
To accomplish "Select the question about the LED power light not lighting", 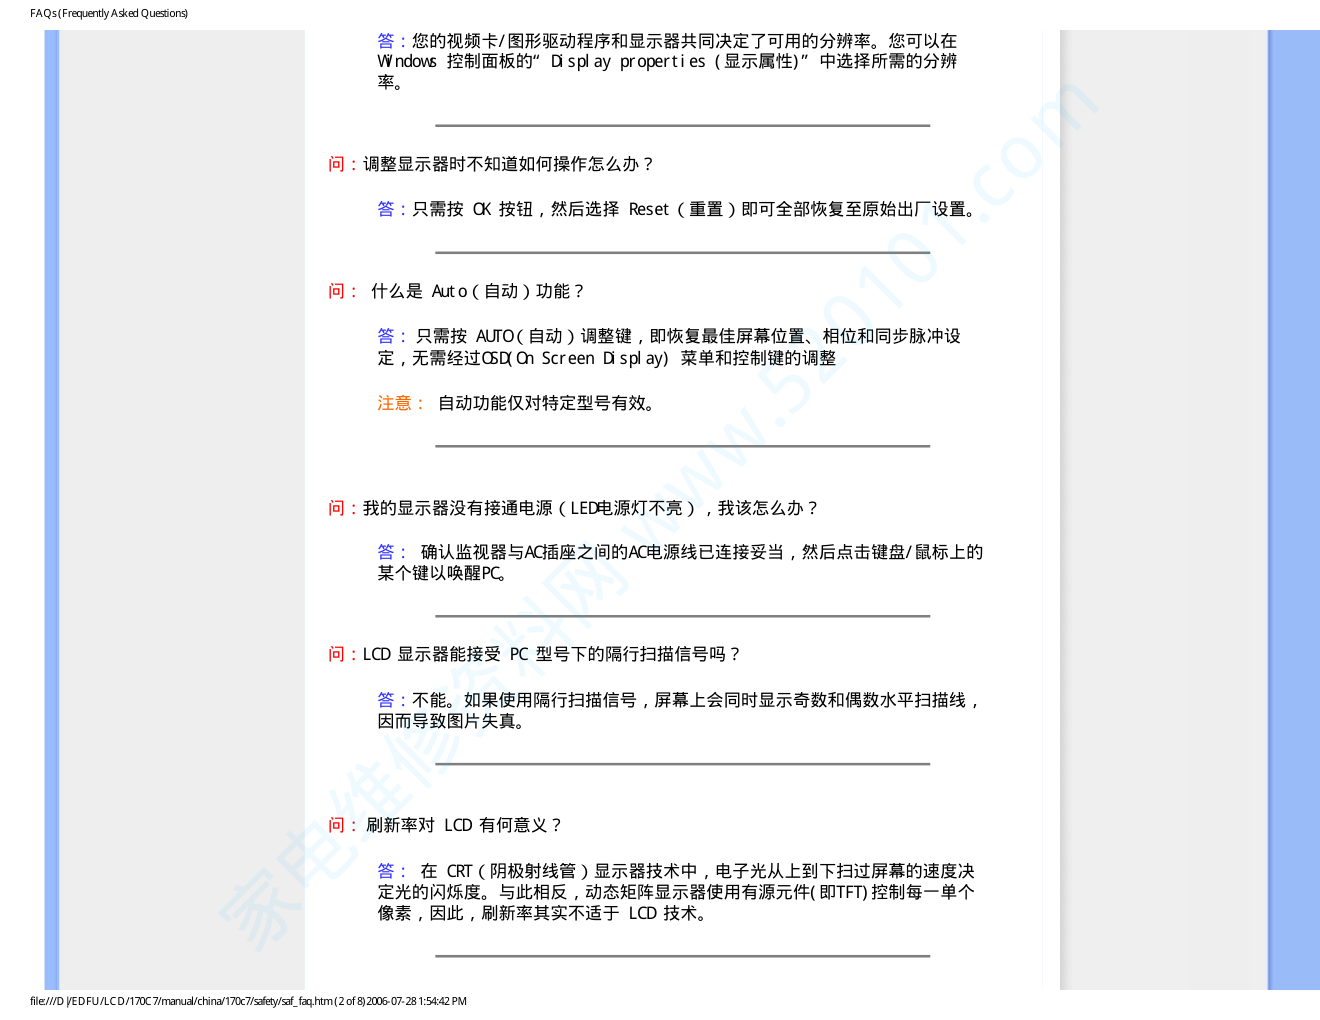I will pyautogui.click(x=590, y=508).
